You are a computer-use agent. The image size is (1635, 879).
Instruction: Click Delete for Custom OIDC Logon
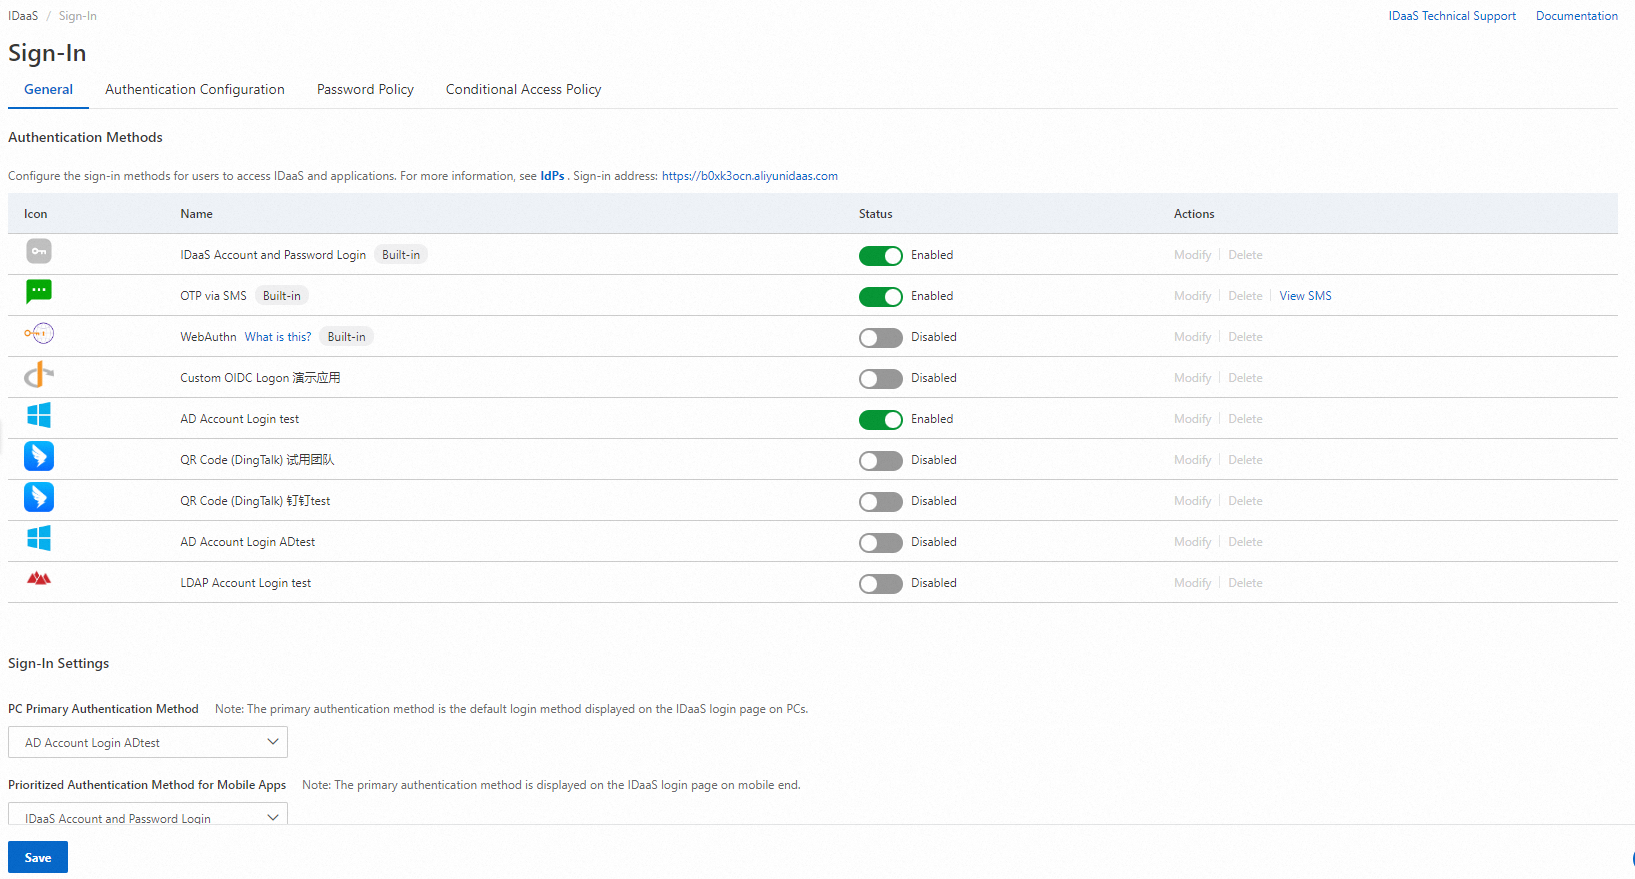(x=1245, y=378)
